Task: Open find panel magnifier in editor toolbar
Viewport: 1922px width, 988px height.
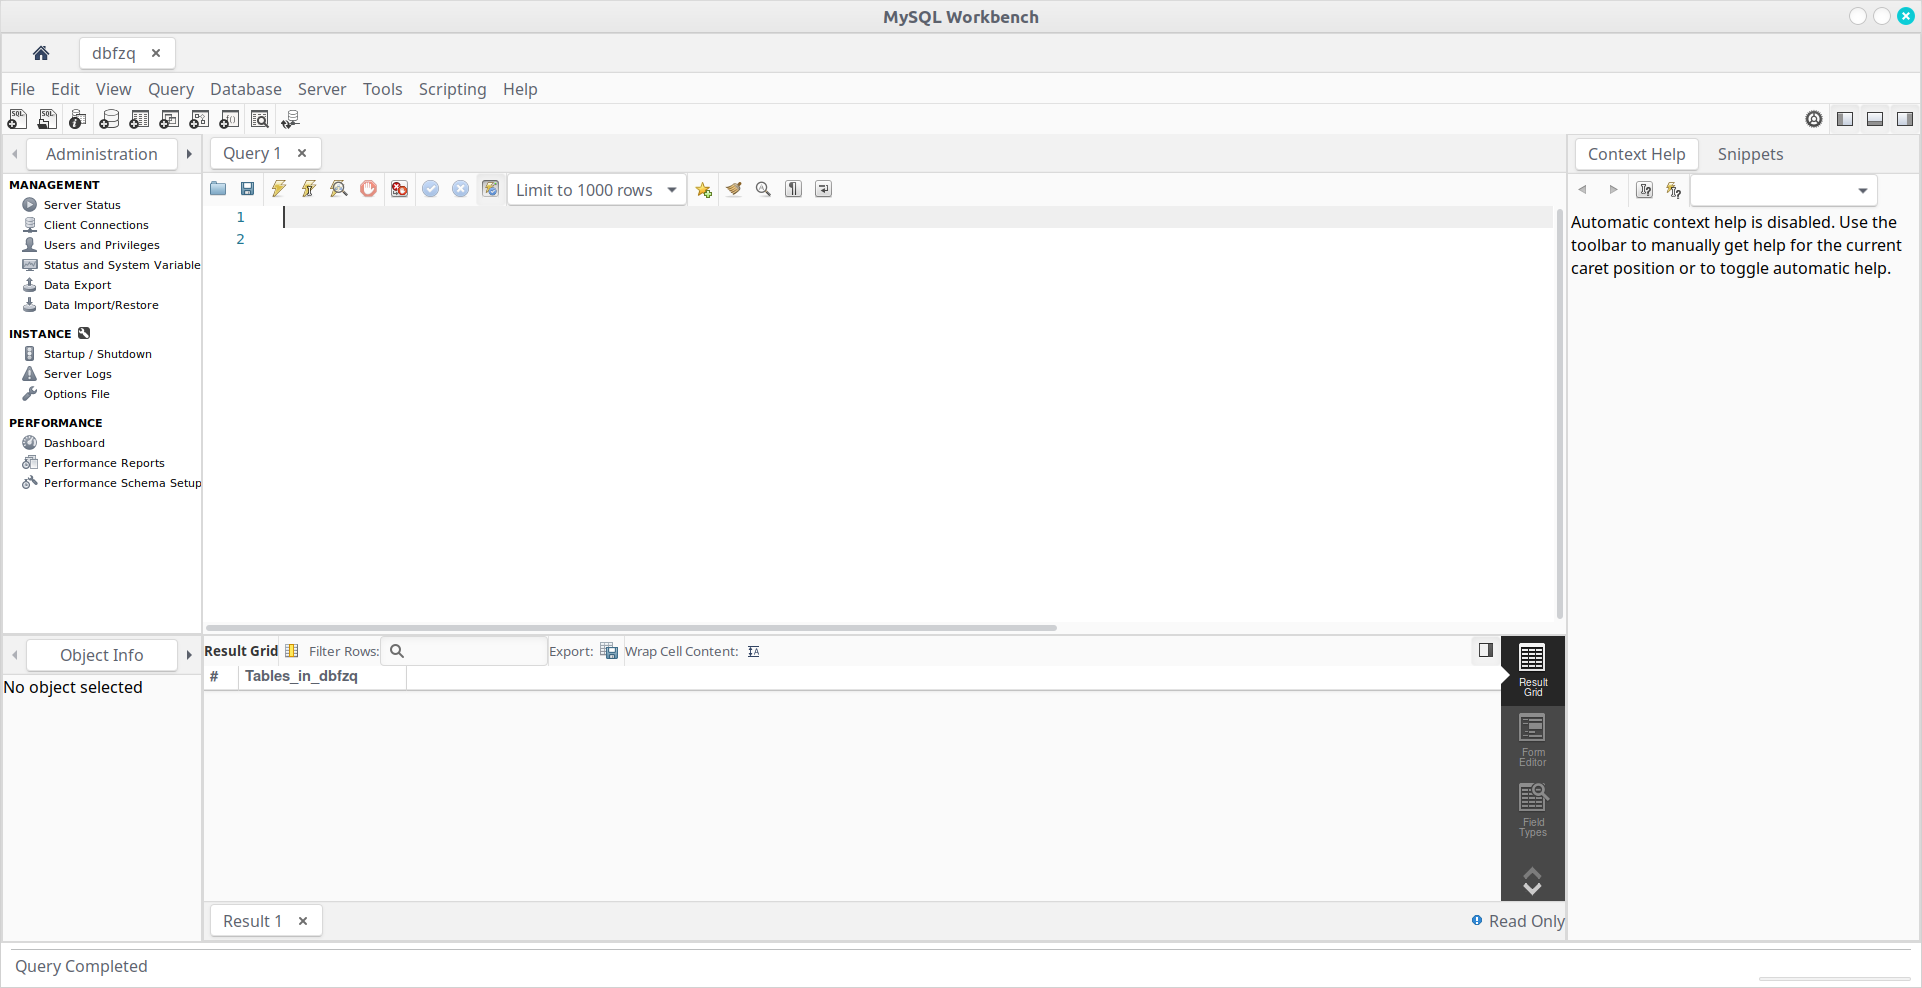Action: coord(764,189)
